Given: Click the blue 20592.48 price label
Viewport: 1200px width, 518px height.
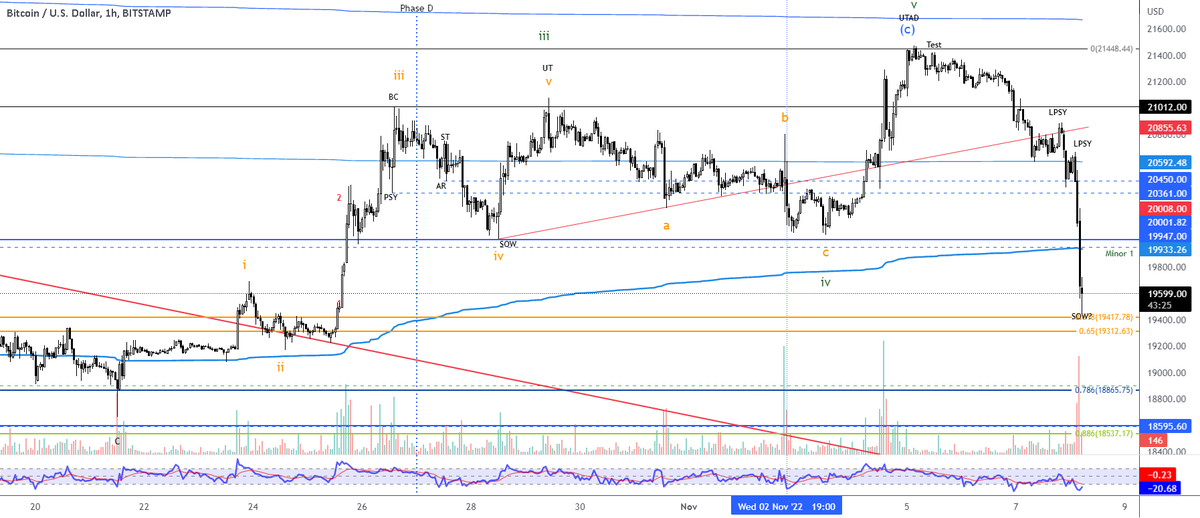Looking at the screenshot, I should coord(1167,163).
